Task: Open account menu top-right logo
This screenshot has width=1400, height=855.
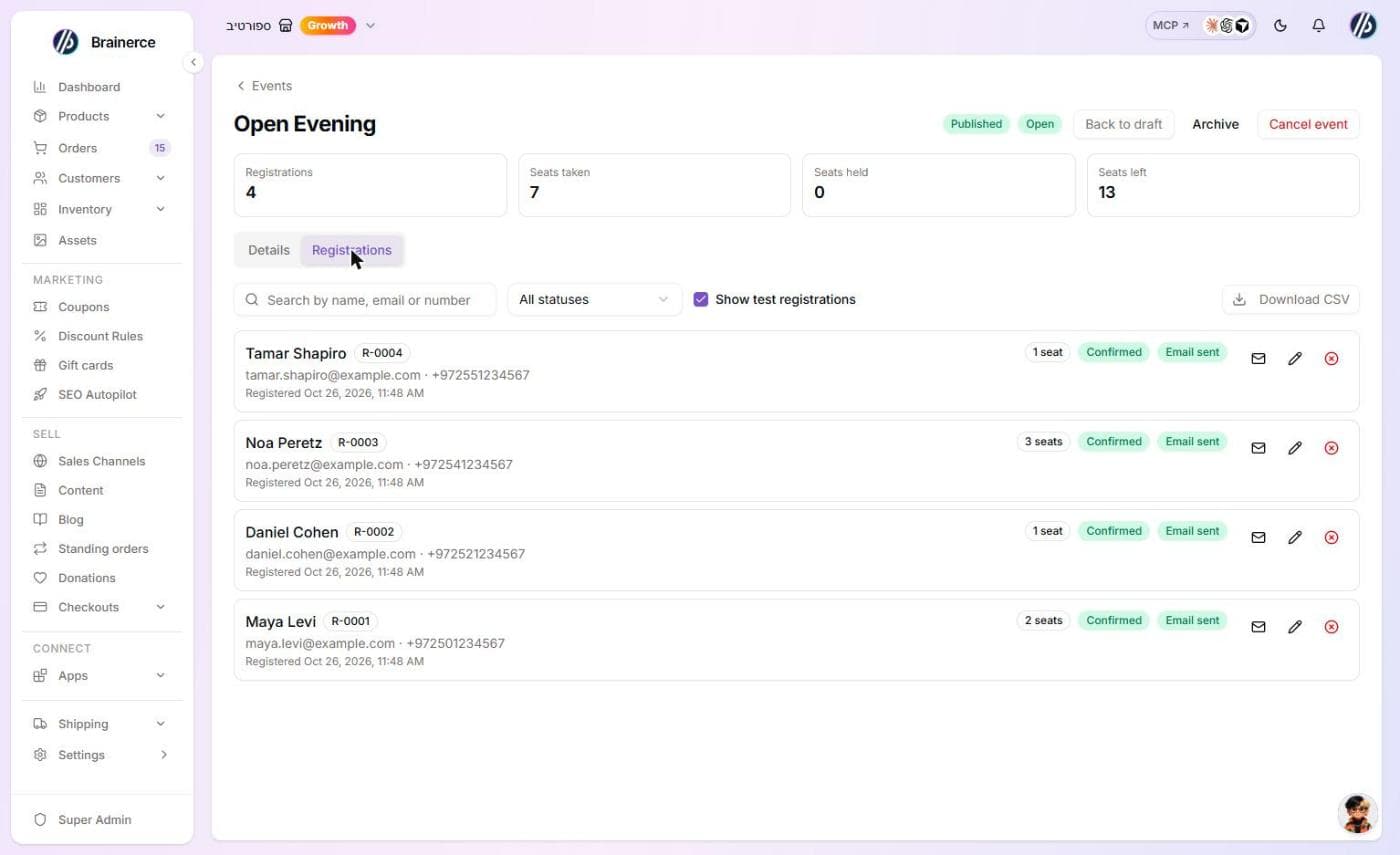Action: [1363, 26]
